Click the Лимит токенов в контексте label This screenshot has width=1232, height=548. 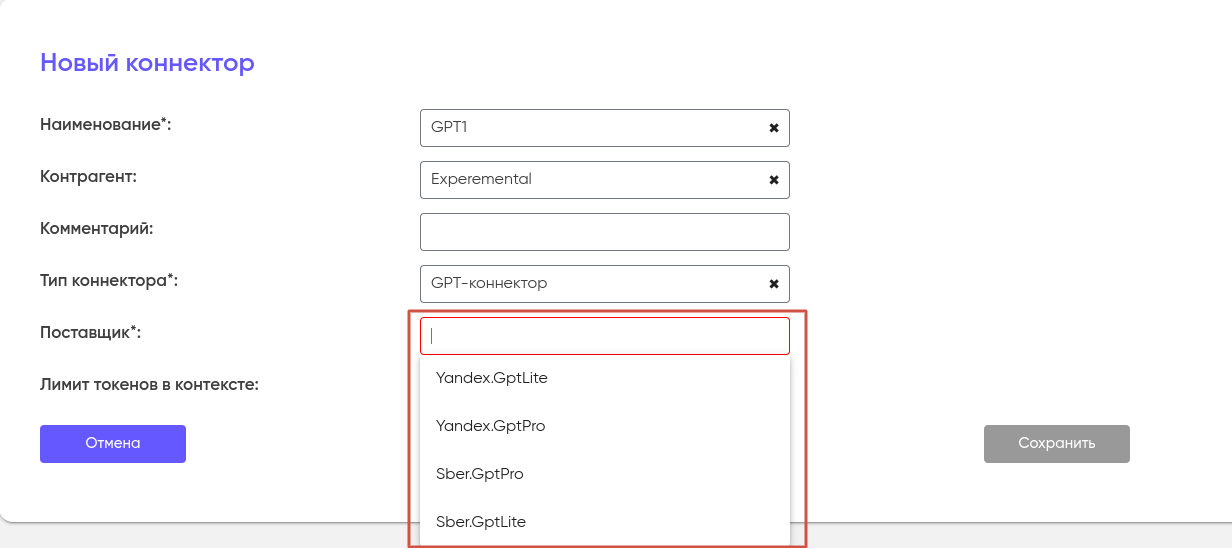(149, 384)
